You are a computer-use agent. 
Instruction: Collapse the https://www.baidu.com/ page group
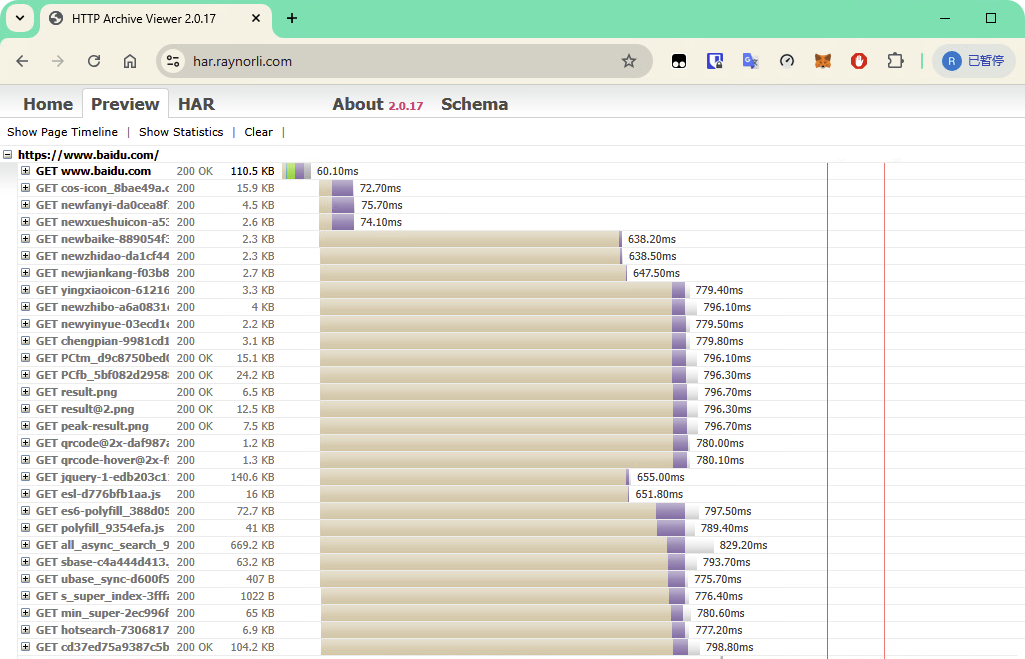[x=8, y=155]
